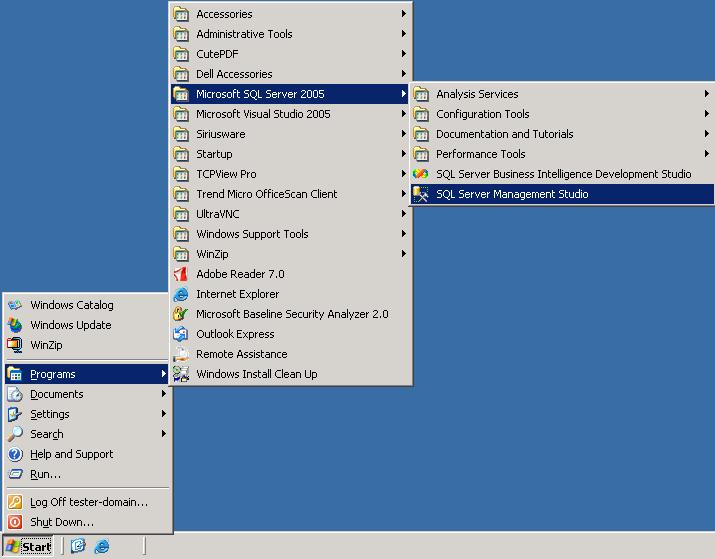
Task: Select Microsoft Visual Studio 2005 folder
Action: tap(263, 114)
